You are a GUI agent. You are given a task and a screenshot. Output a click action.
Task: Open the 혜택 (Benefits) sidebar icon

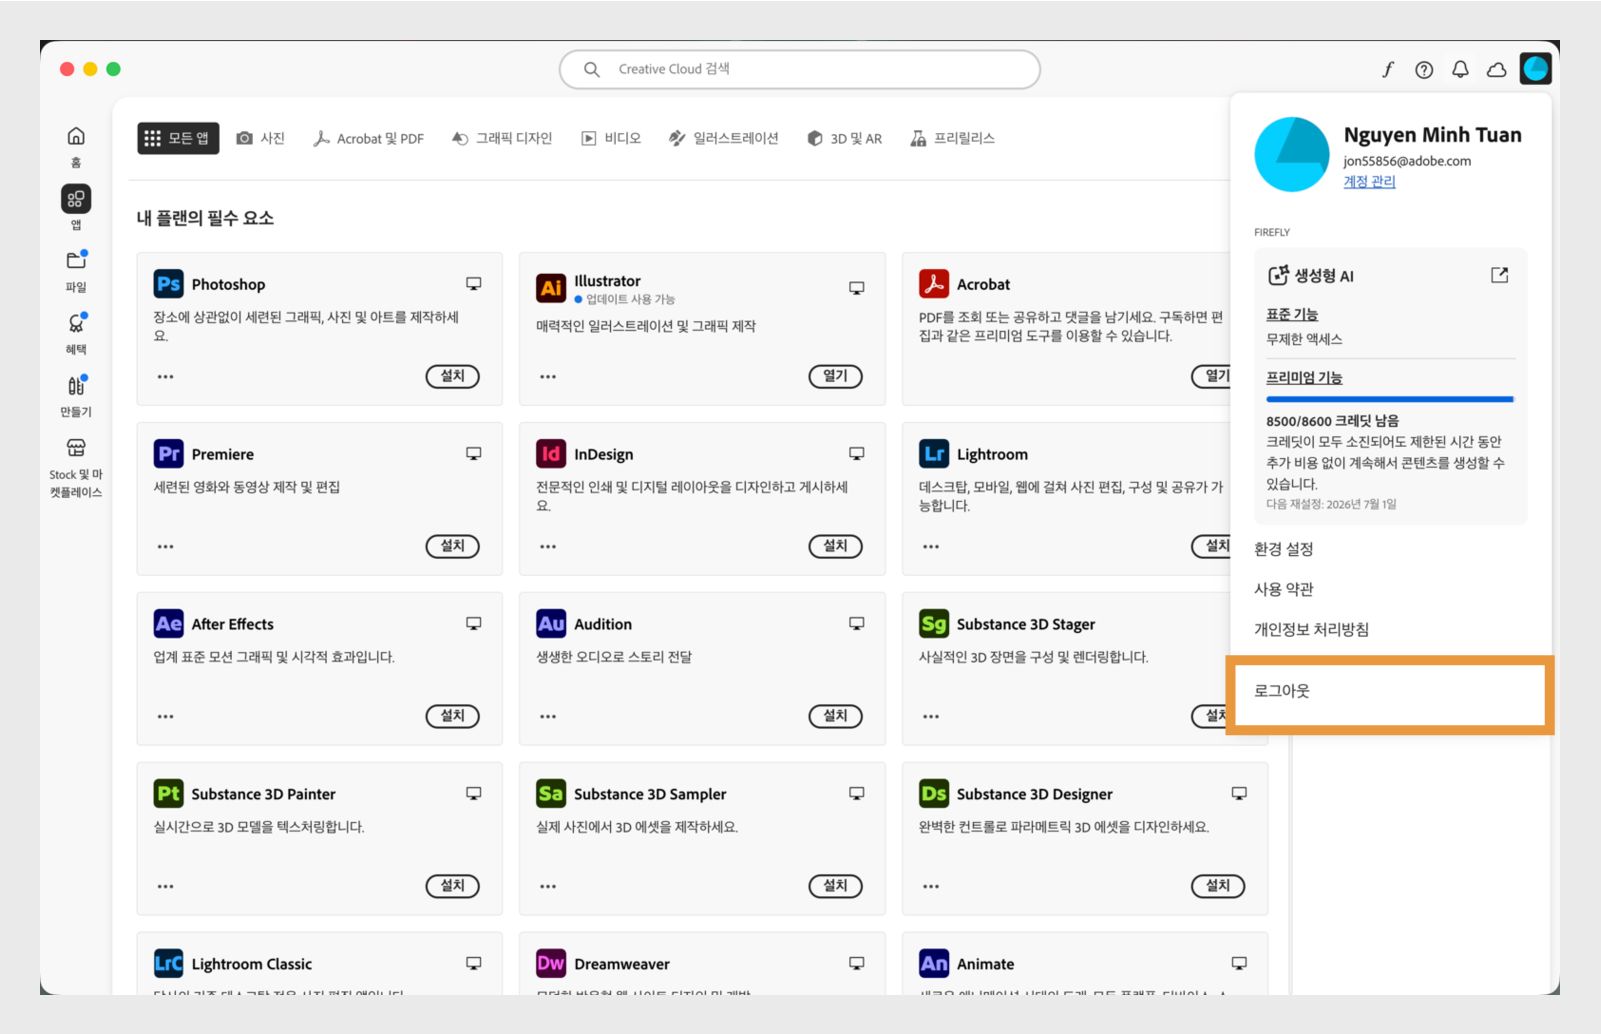point(76,323)
